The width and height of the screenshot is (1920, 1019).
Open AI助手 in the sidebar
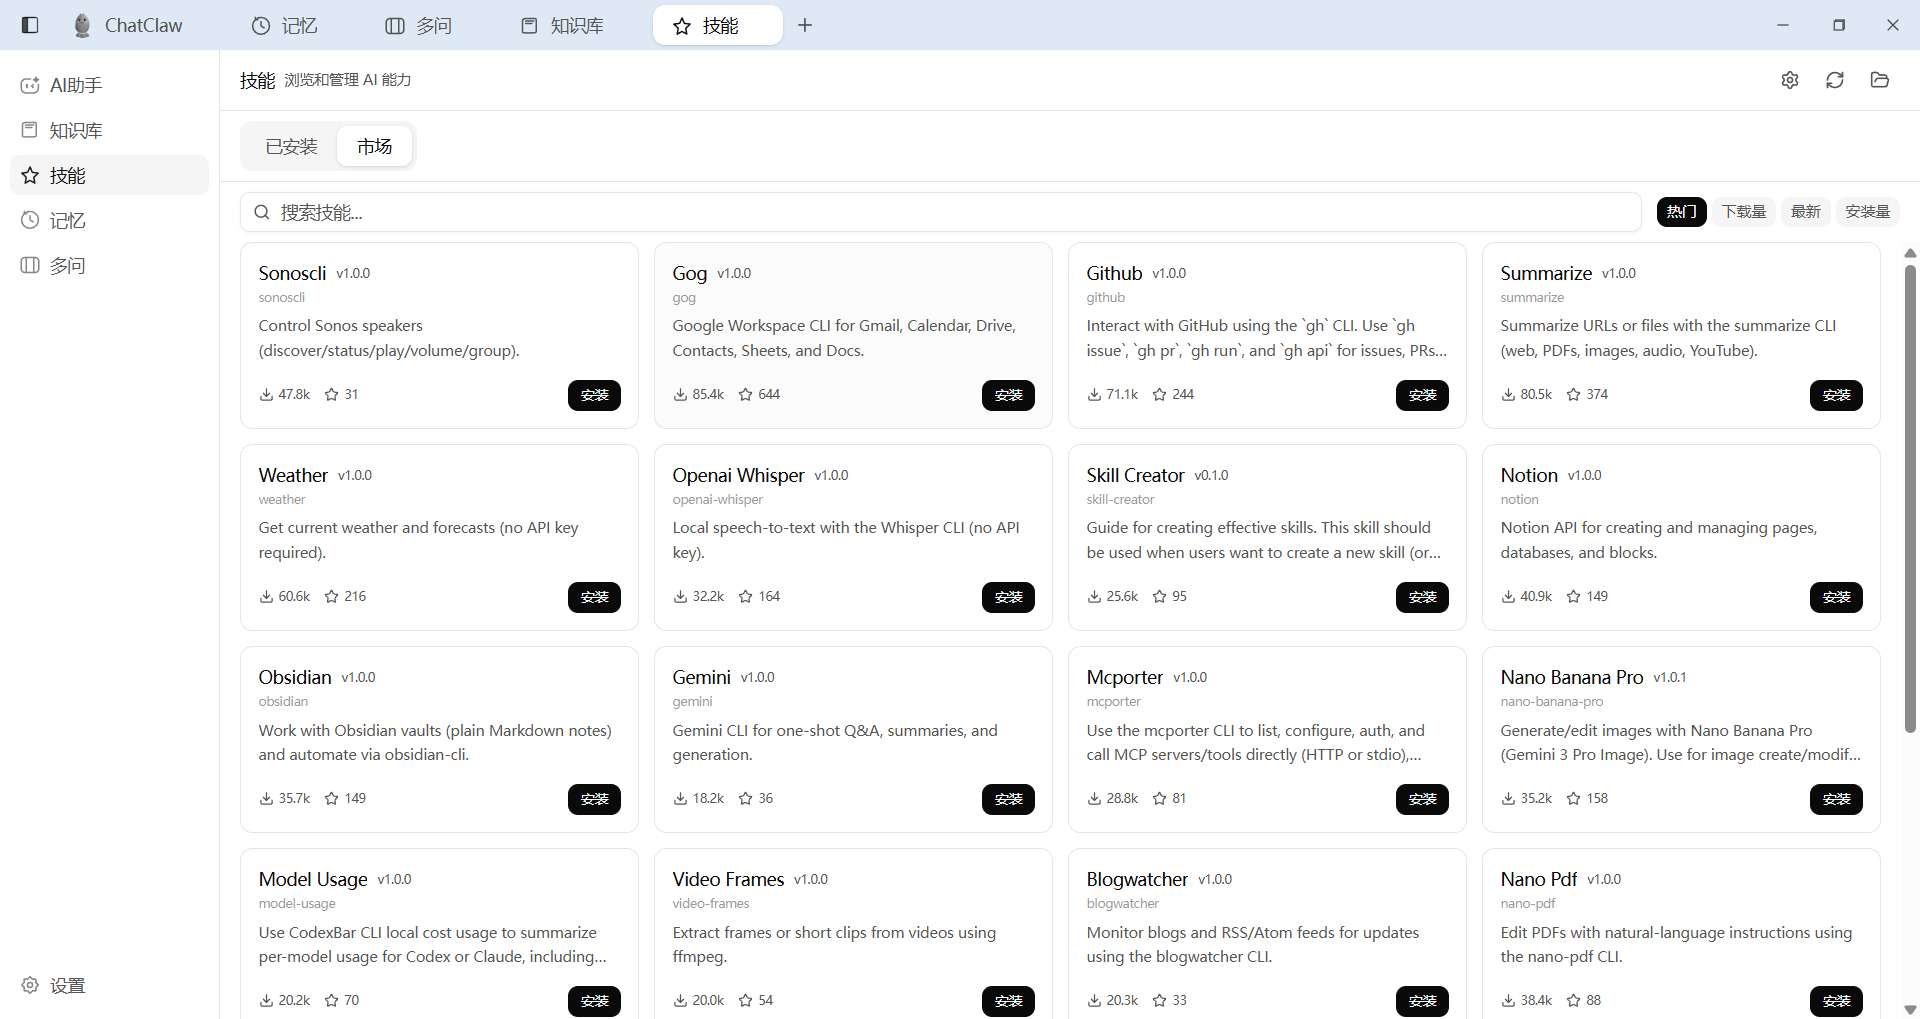76,86
